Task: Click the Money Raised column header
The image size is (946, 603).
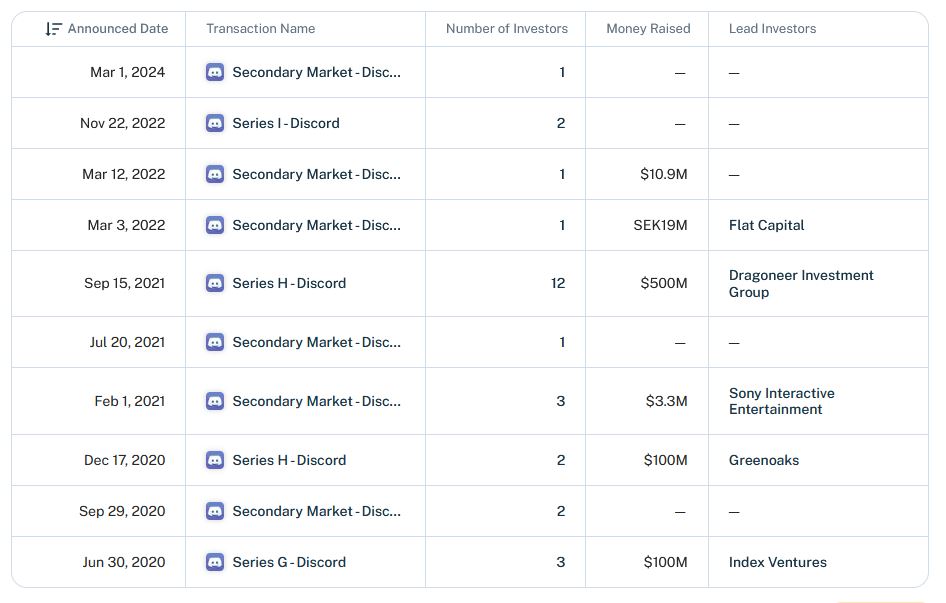Action: [648, 29]
